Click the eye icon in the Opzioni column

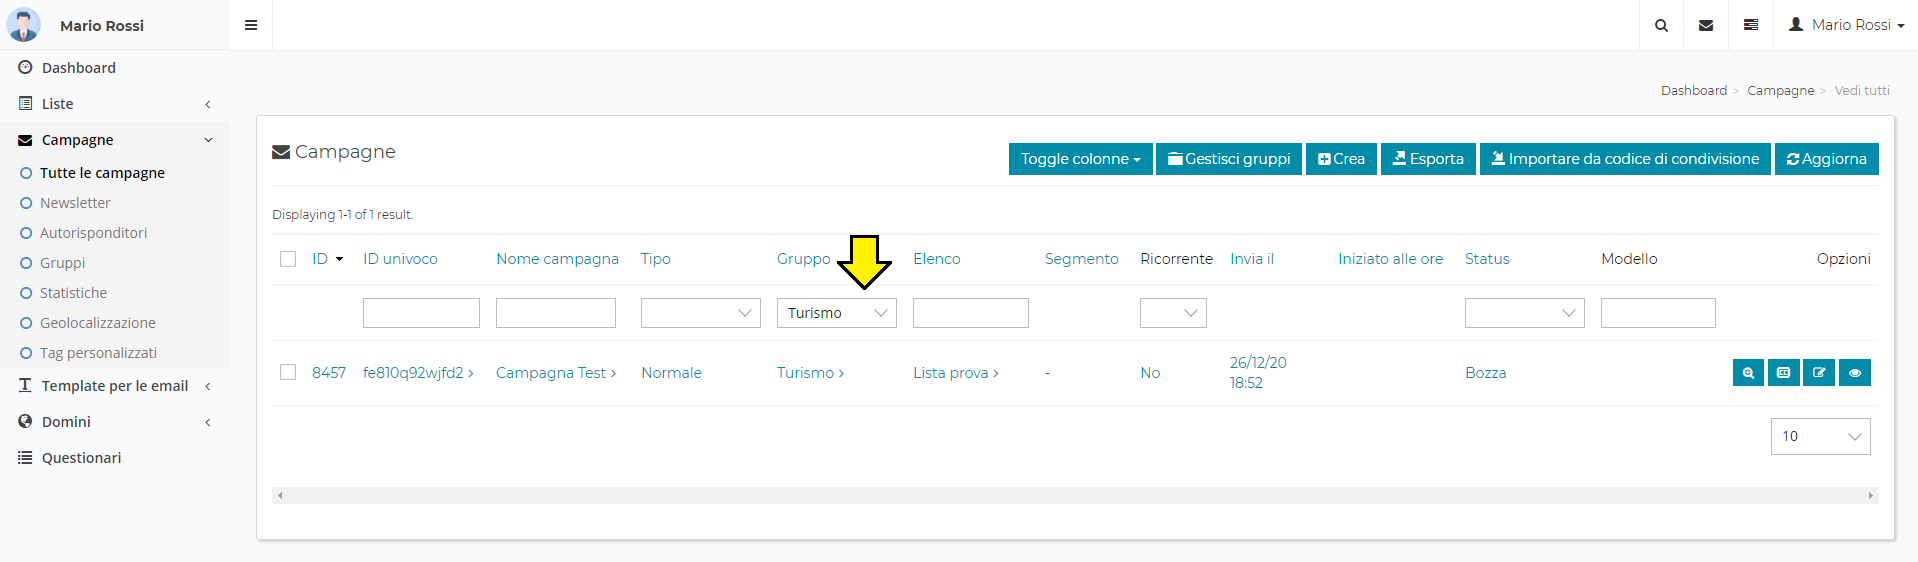pos(1854,373)
